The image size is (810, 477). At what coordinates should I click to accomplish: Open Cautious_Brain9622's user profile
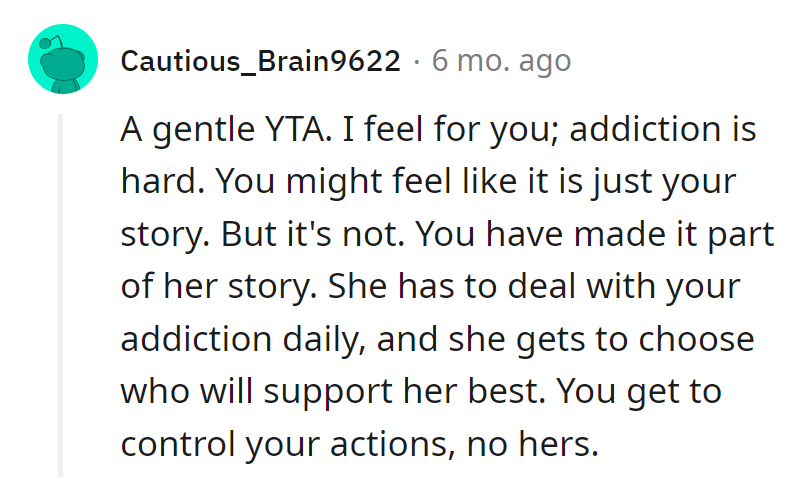point(260,61)
